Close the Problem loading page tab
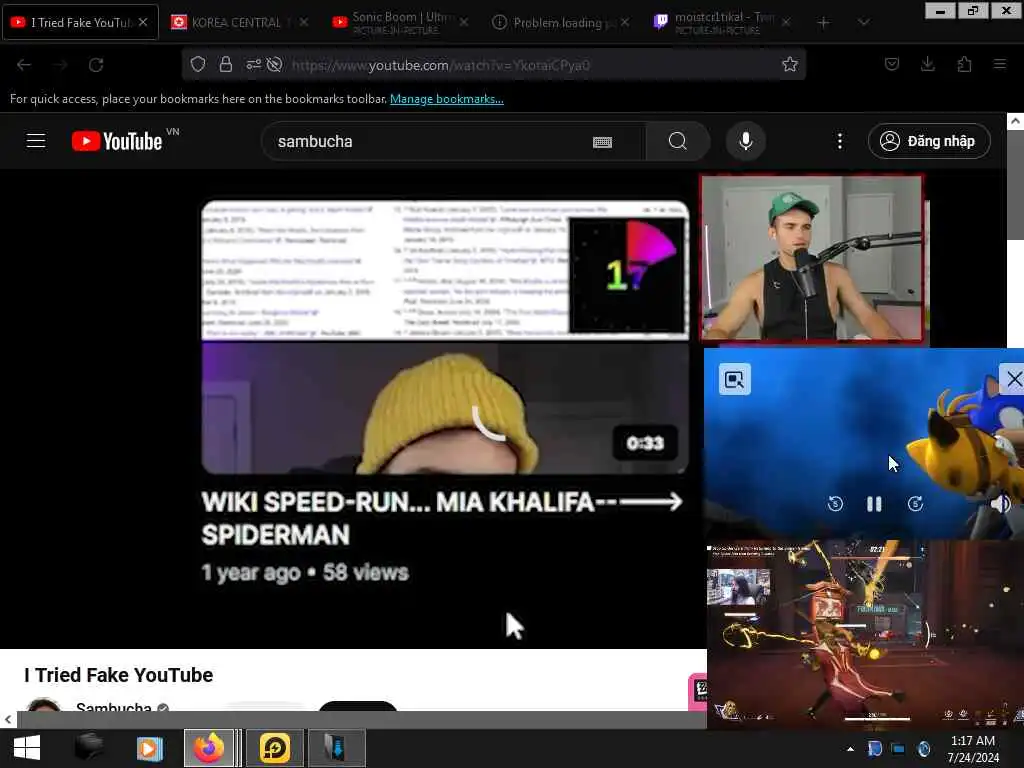Viewport: 1024px width, 768px height. point(625,22)
